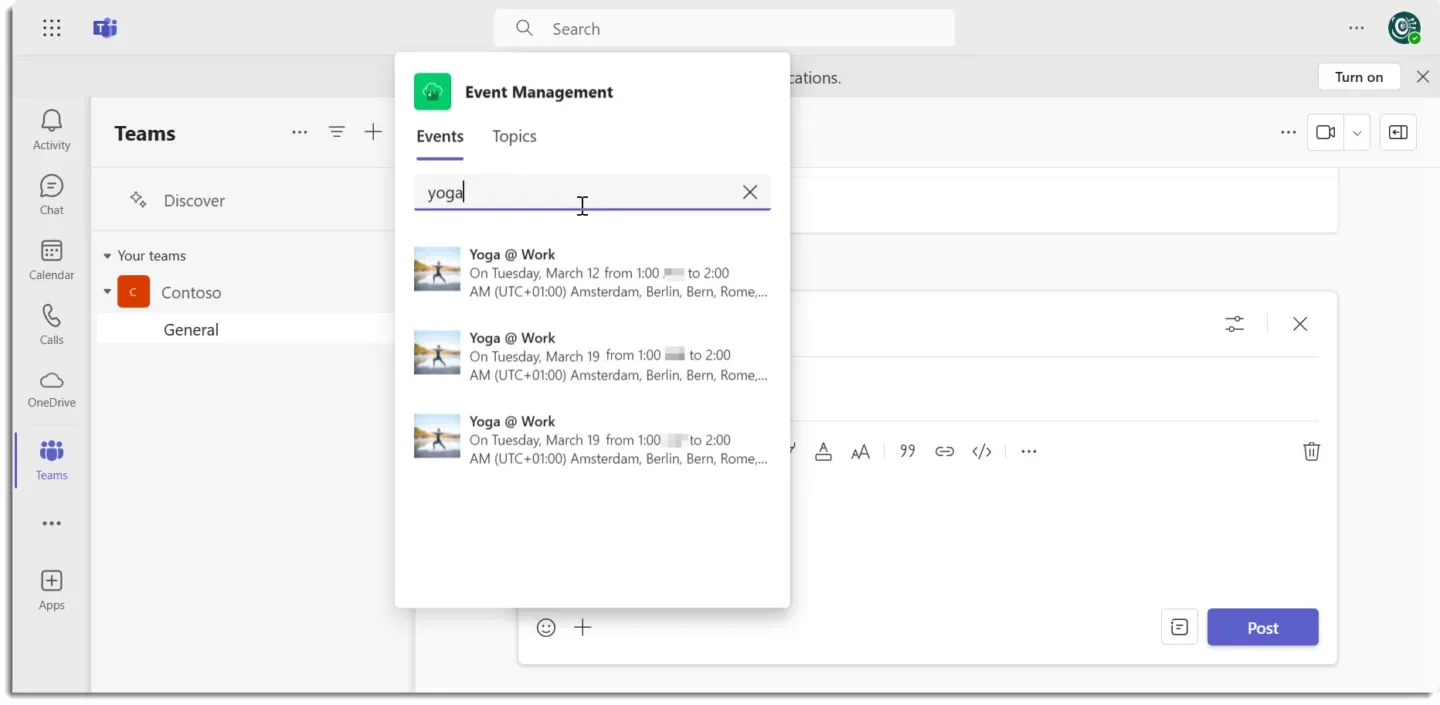This screenshot has height=705, width=1440.
Task: Select Teams in the app rail
Action: tap(52, 460)
